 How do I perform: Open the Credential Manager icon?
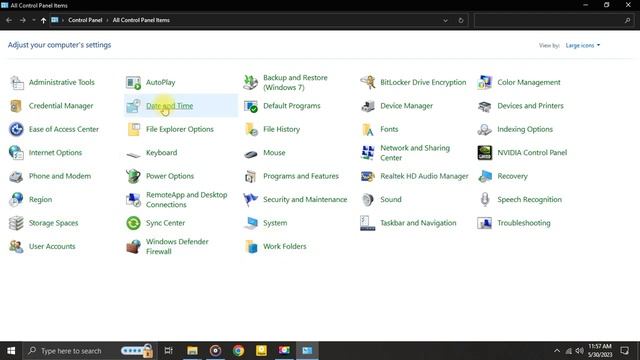pyautogui.click(x=17, y=106)
